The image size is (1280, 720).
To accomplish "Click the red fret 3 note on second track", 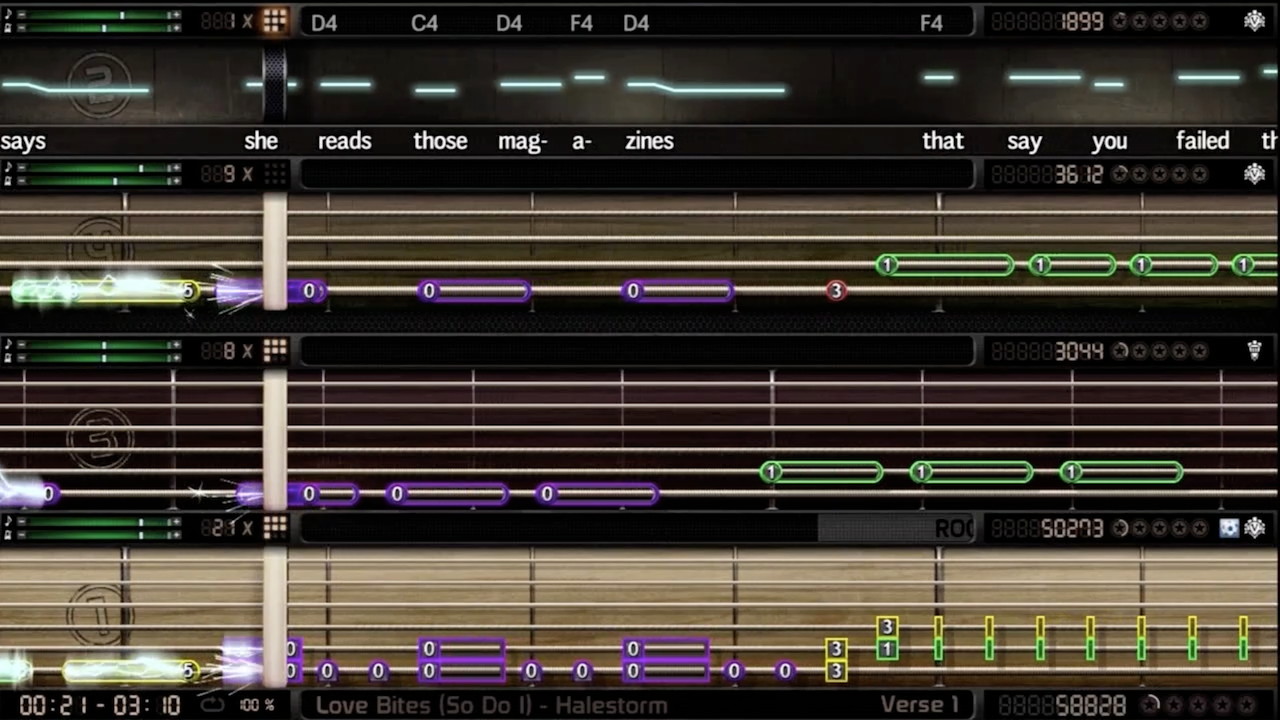I will pos(836,291).
